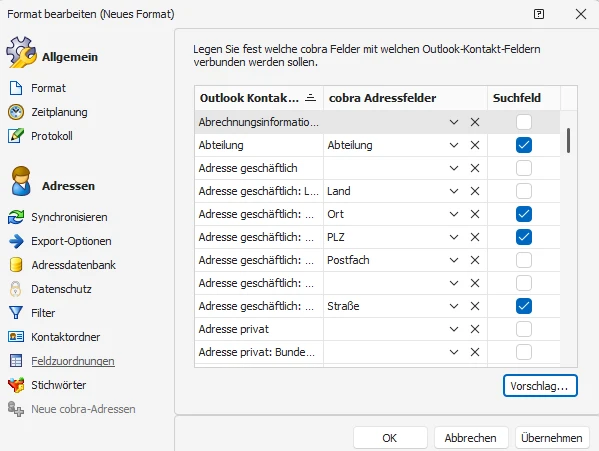The height and width of the screenshot is (451, 599).
Task: Clear the Abteilung mapping with X
Action: point(475,145)
